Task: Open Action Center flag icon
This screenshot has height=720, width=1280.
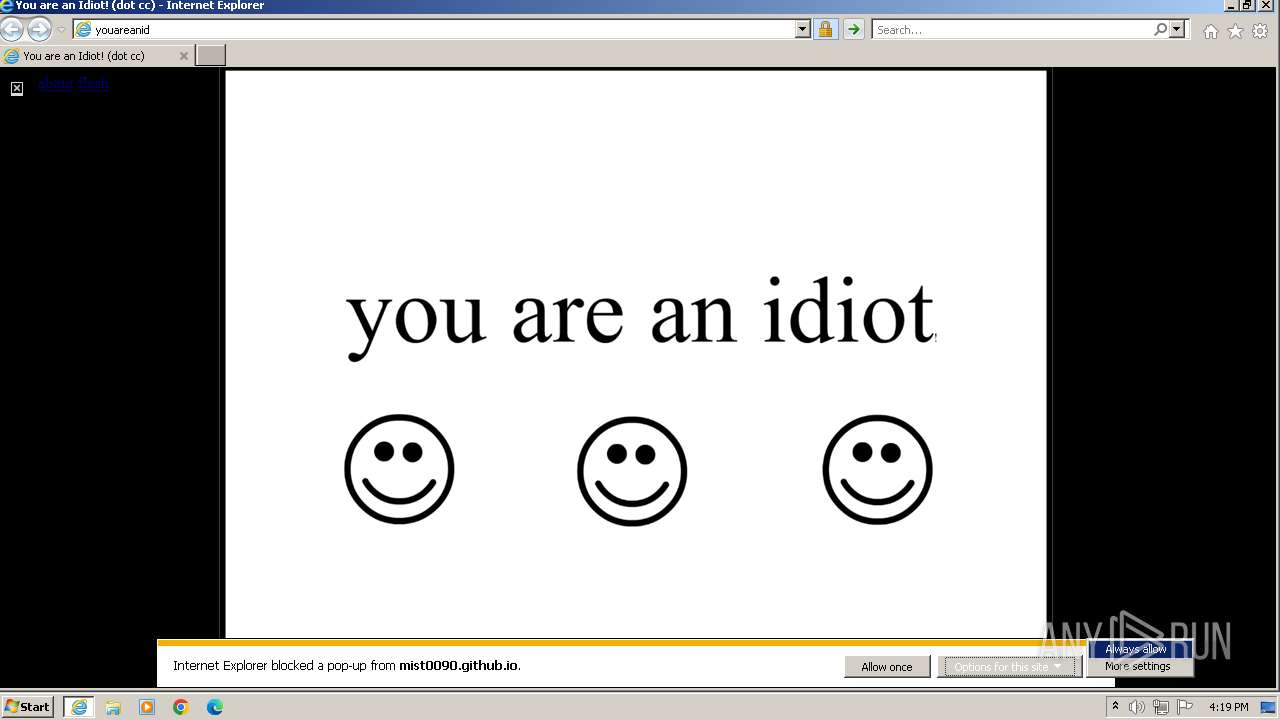Action: click(x=1185, y=707)
